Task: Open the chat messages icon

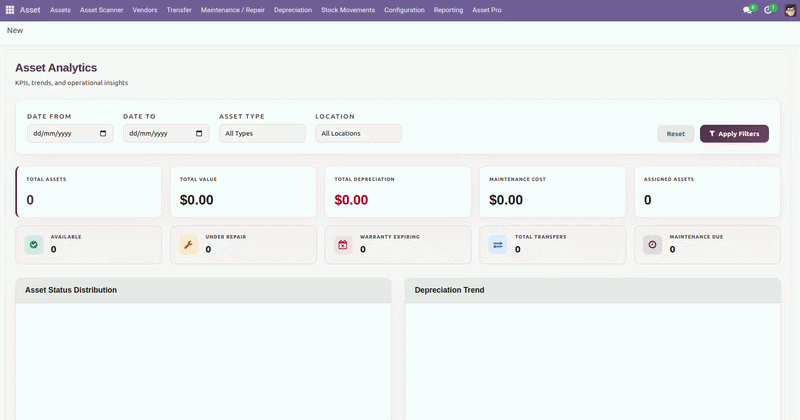Action: (x=748, y=10)
